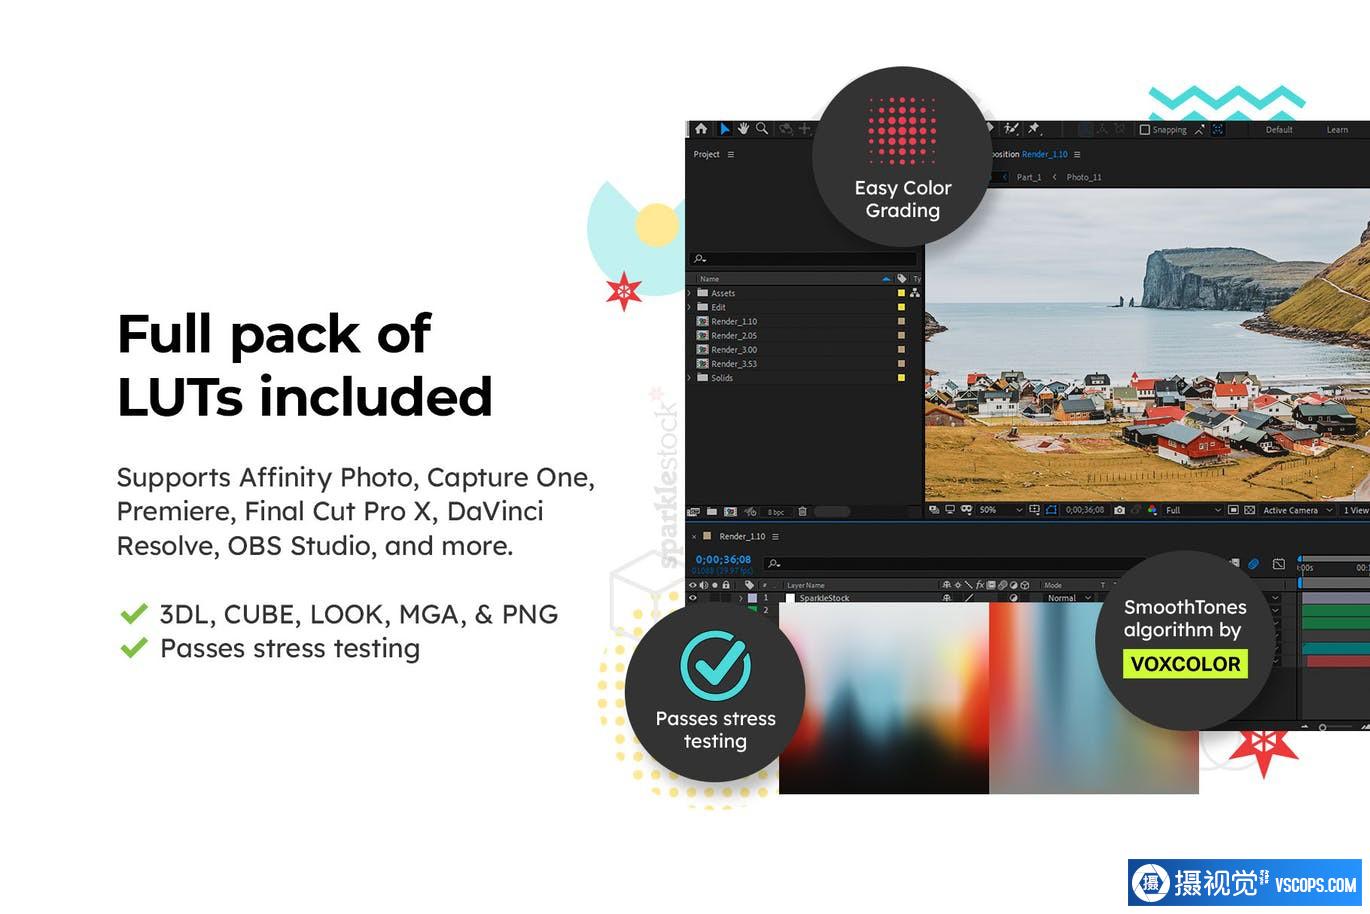Open the Project panel menu
Viewport: 1370px width, 914px height.
(731, 154)
